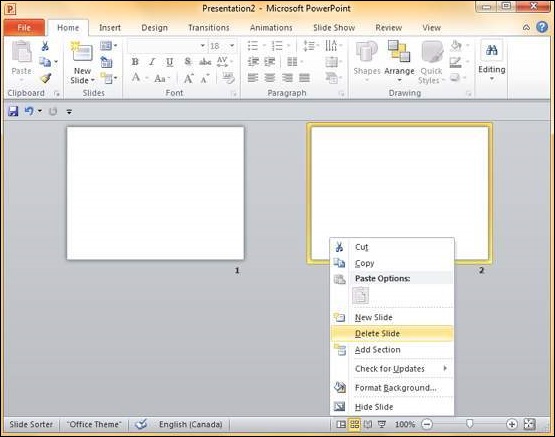Align text right in Paragraph group

pos(287,78)
